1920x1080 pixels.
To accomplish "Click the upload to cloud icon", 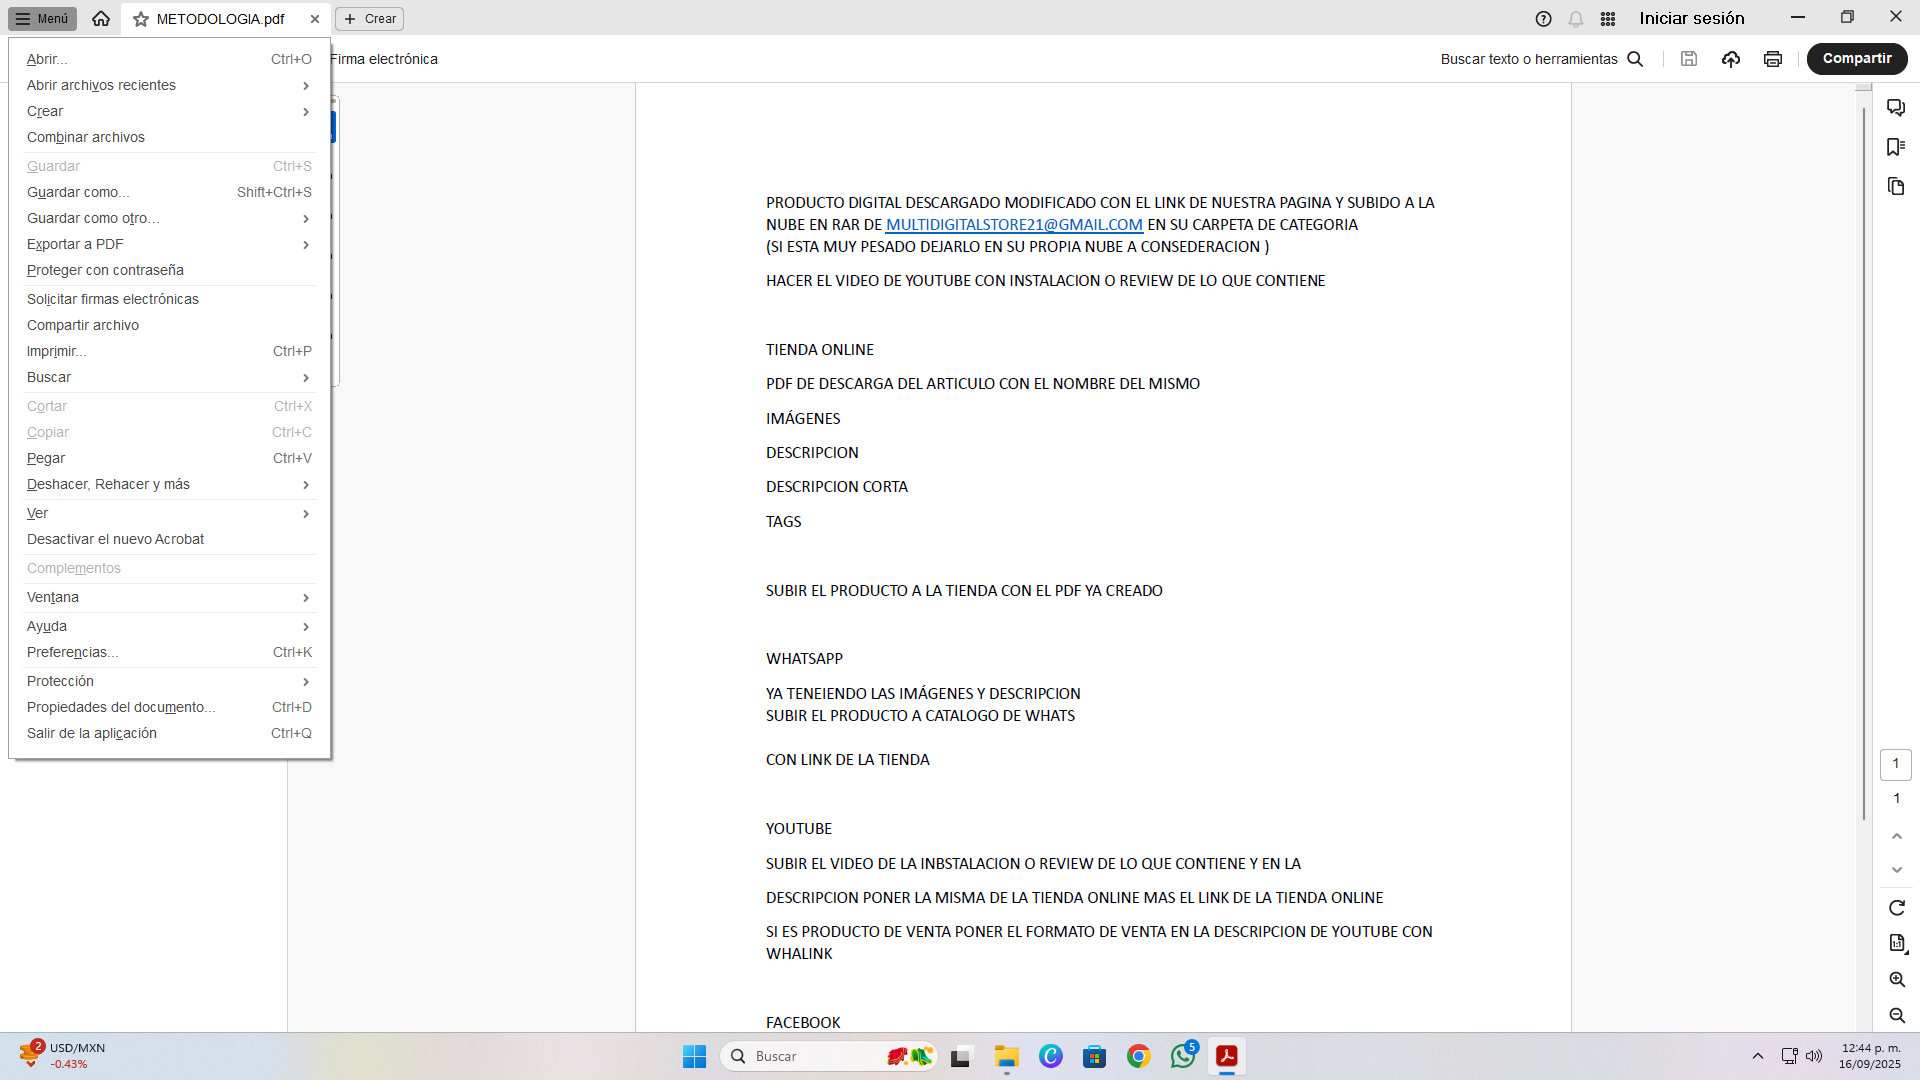I will tap(1731, 59).
